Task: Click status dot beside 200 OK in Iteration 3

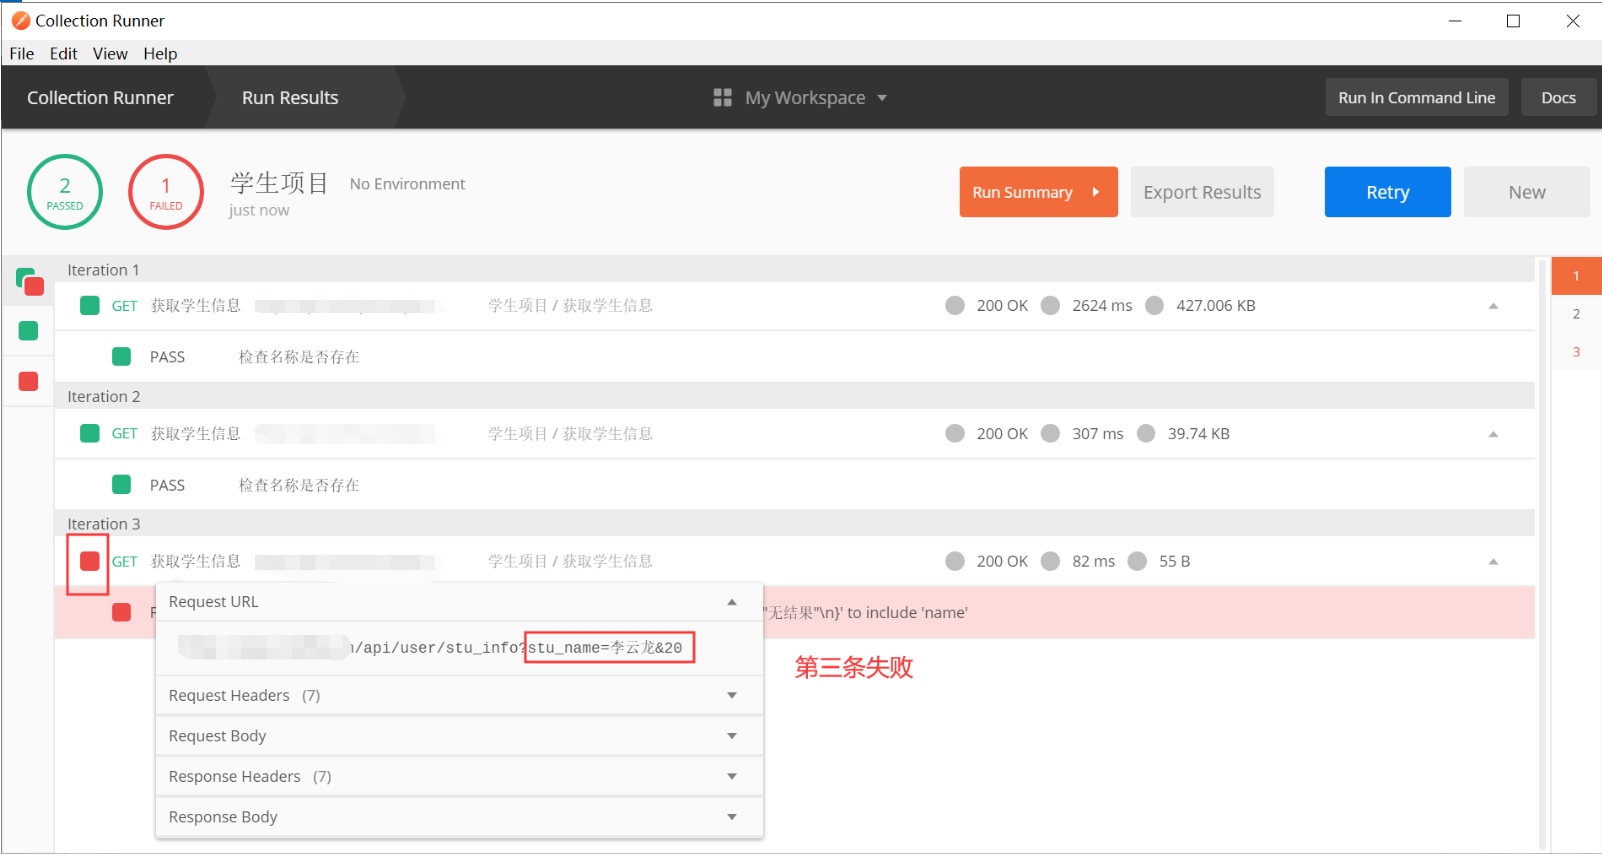Action: pyautogui.click(x=955, y=561)
